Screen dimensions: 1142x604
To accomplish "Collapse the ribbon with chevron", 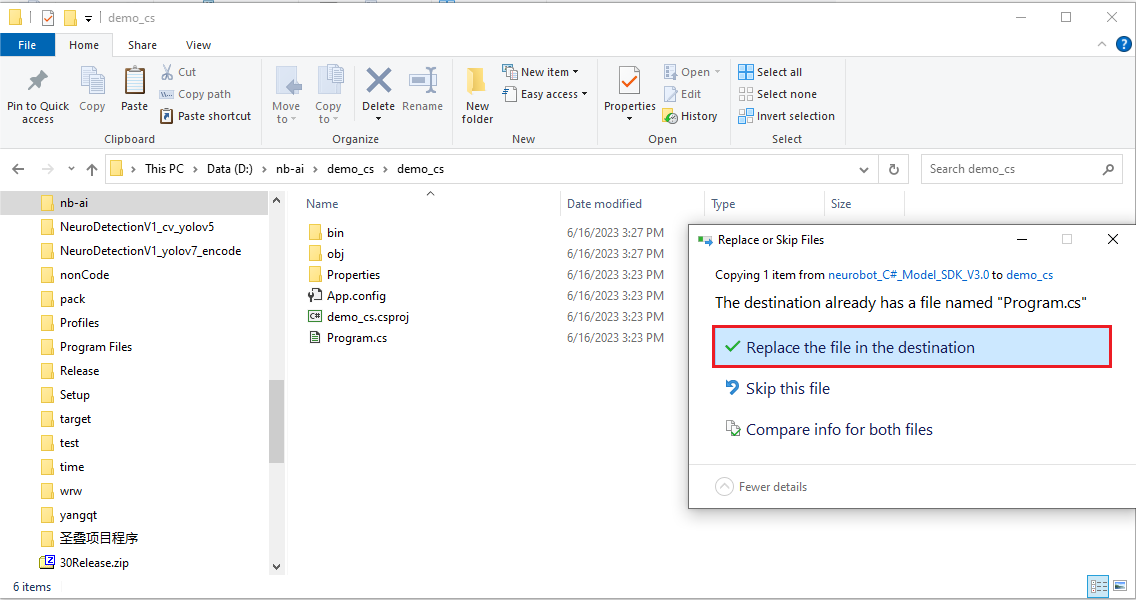I will tap(1101, 44).
